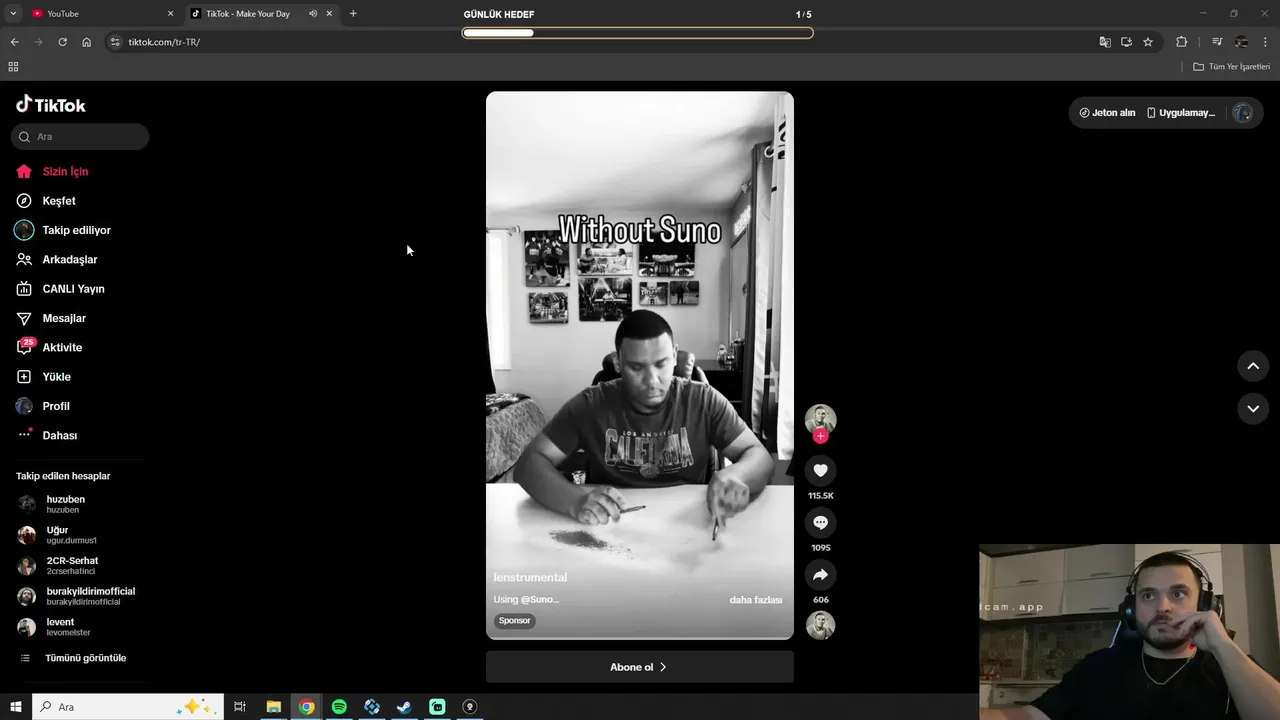Go to browser home page
This screenshot has height=720, width=1280.
[87, 42]
